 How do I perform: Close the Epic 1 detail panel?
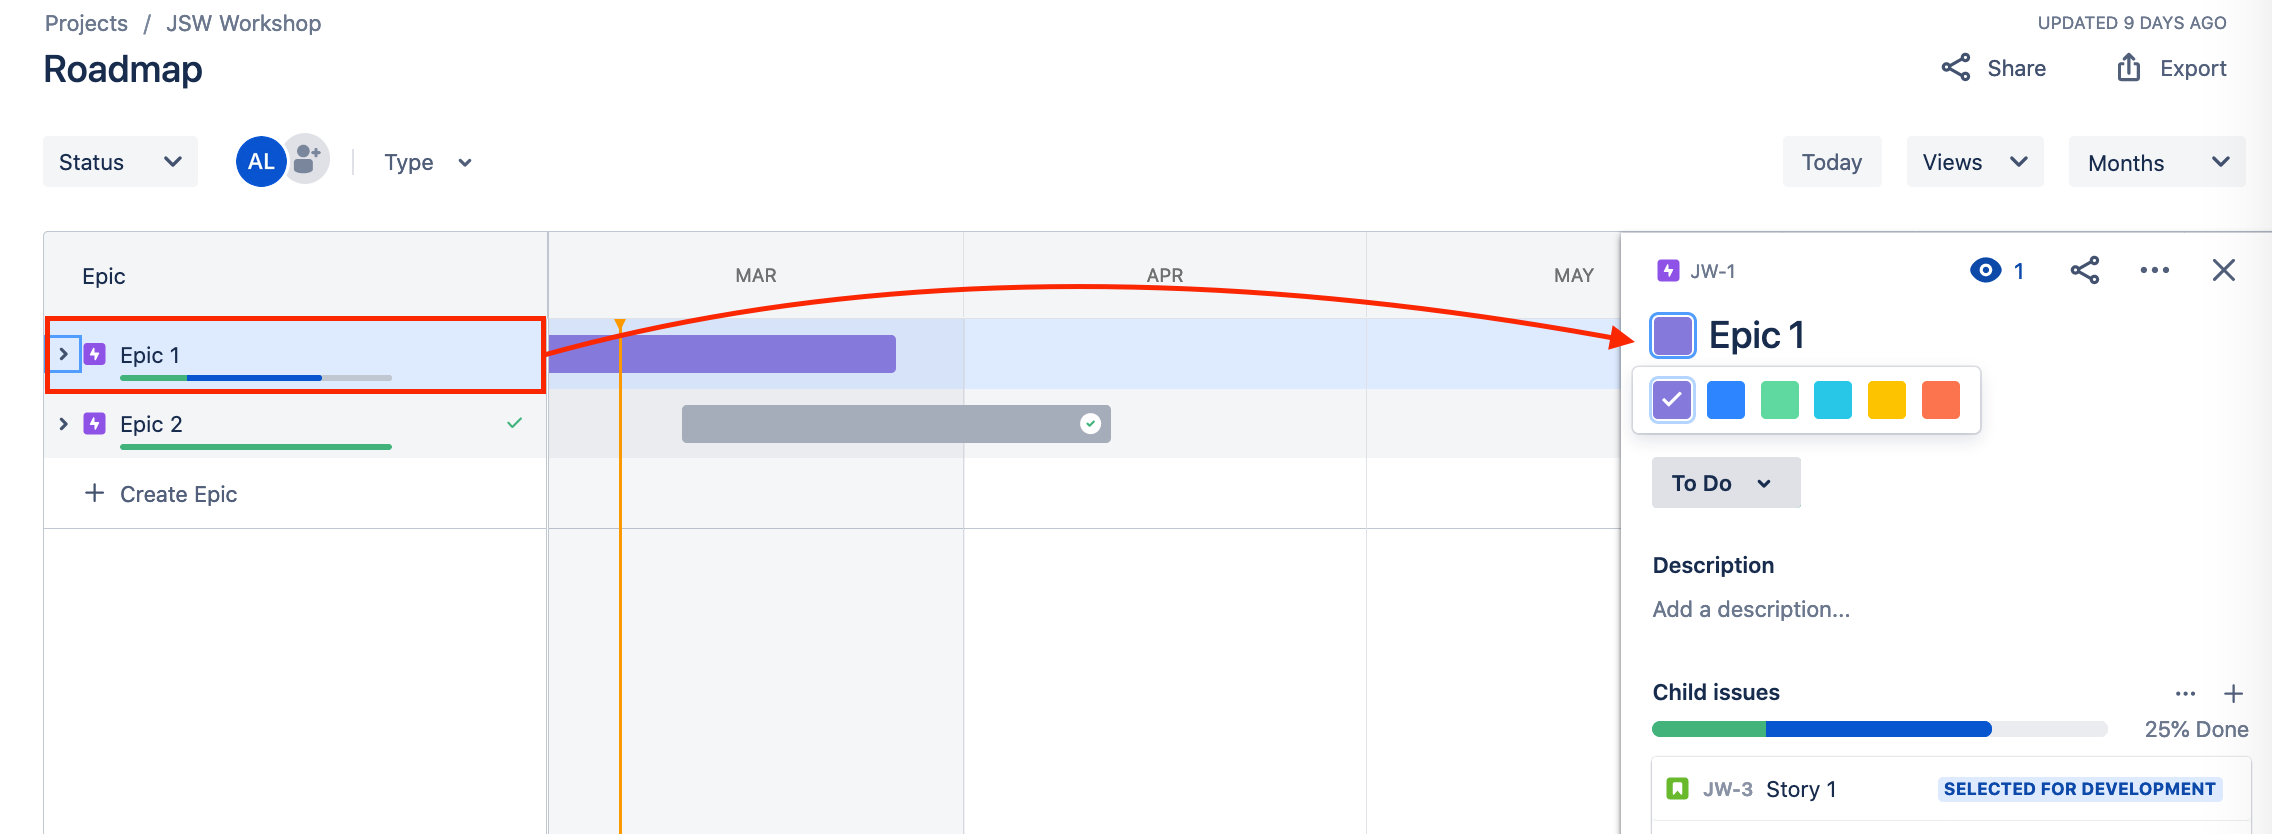2224,270
